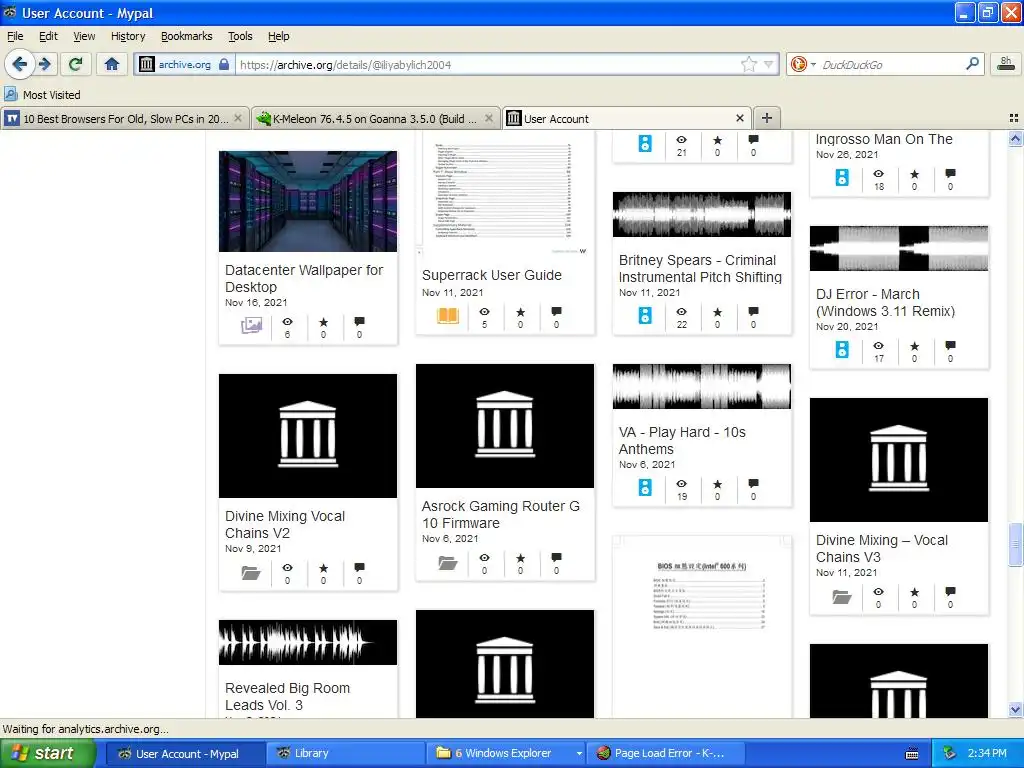Screen dimensions: 1024x768
Task: Open the Home page icon
Action: (x=112, y=64)
